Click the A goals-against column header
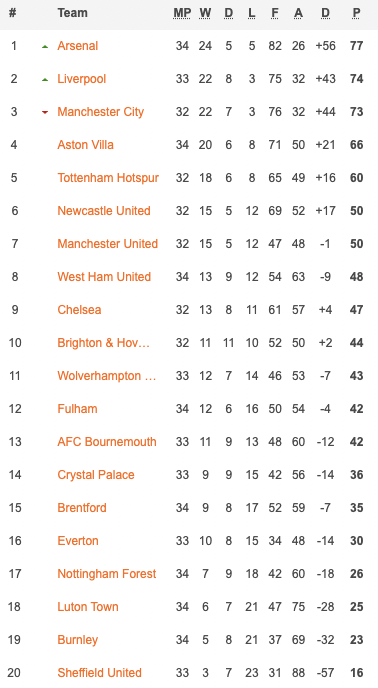The width and height of the screenshot is (378, 688). [298, 13]
